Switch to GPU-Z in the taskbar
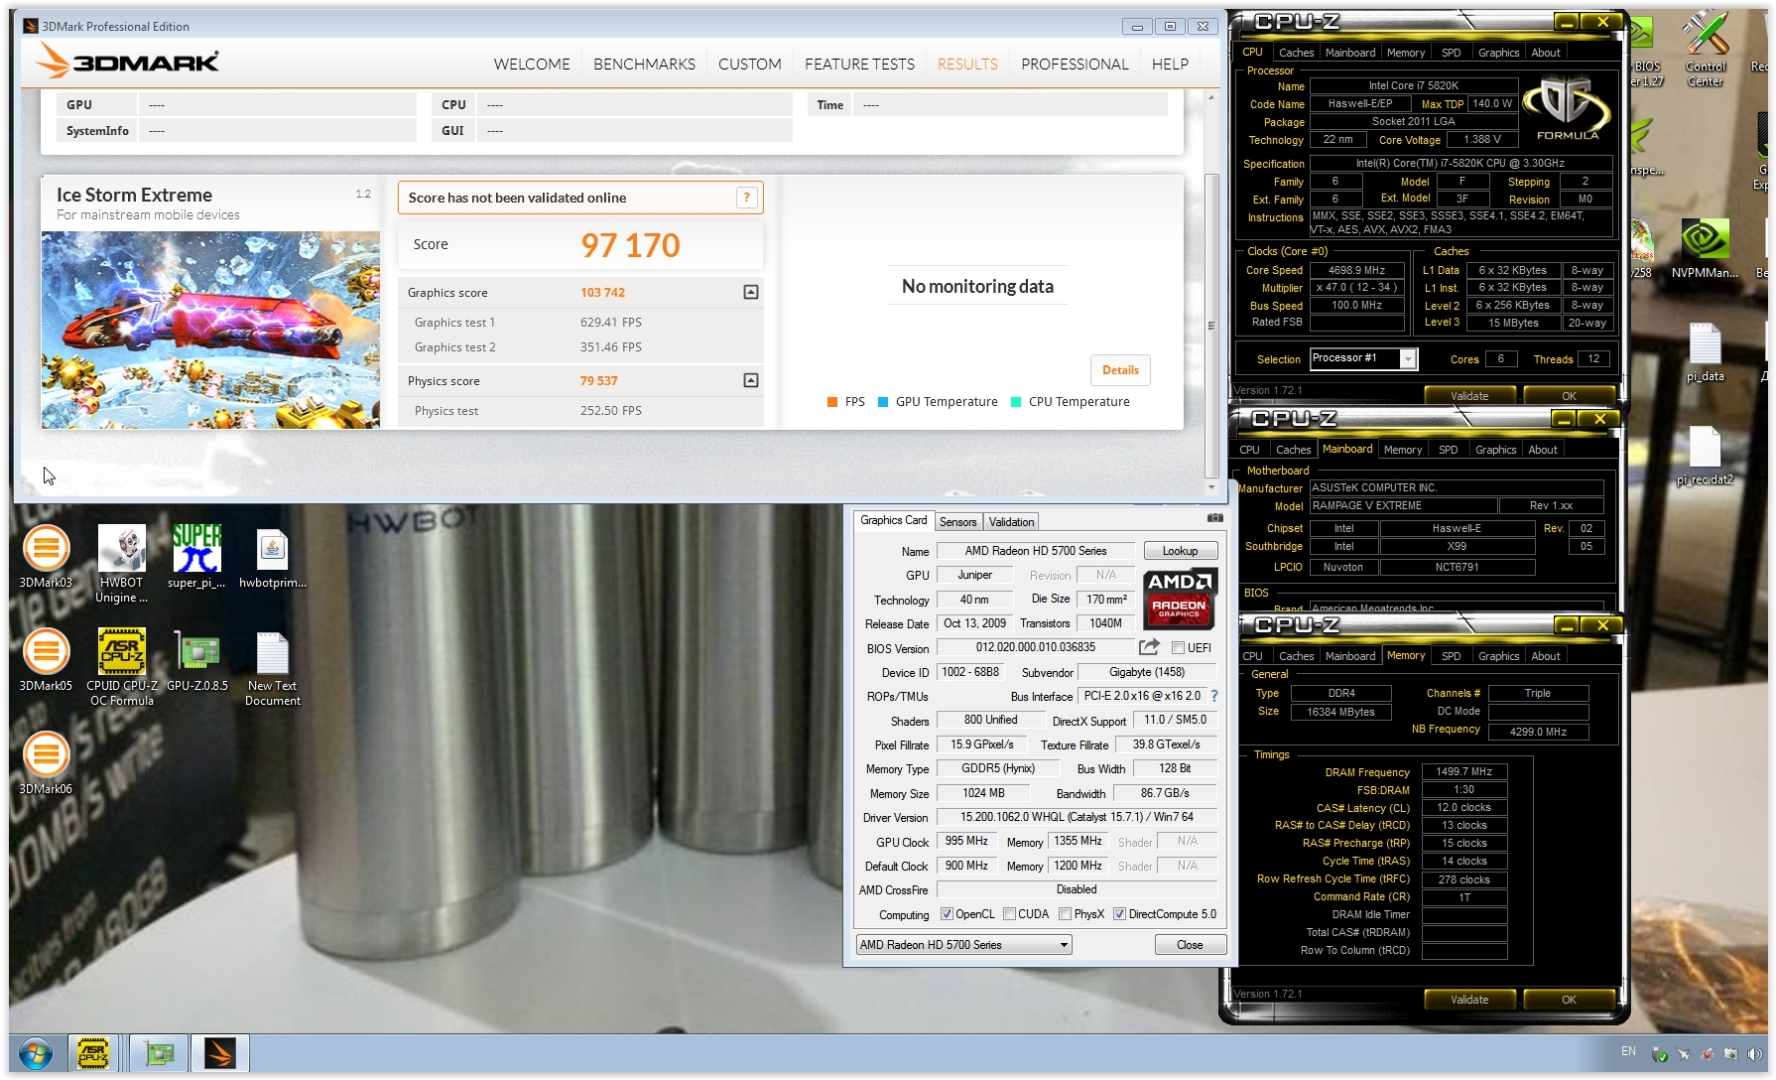This screenshot has width=1776, height=1080. [x=158, y=1053]
